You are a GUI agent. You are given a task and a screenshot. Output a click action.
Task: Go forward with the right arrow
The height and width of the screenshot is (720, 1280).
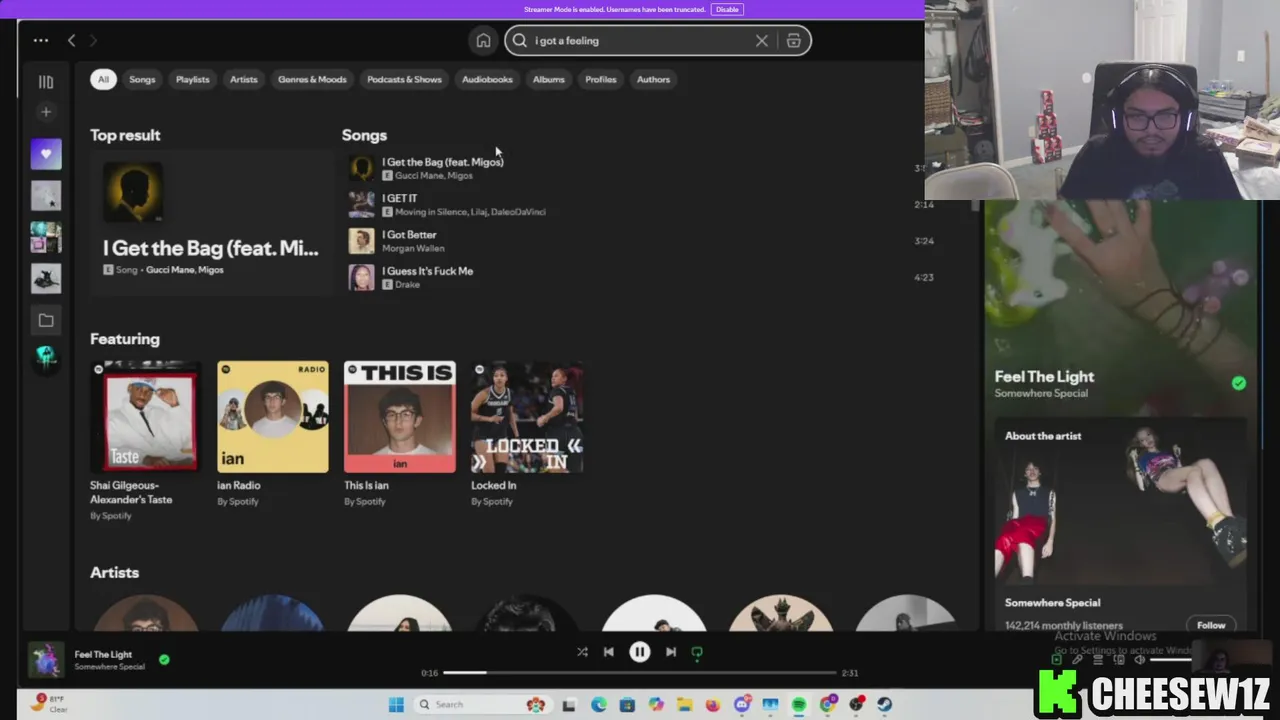tap(93, 41)
